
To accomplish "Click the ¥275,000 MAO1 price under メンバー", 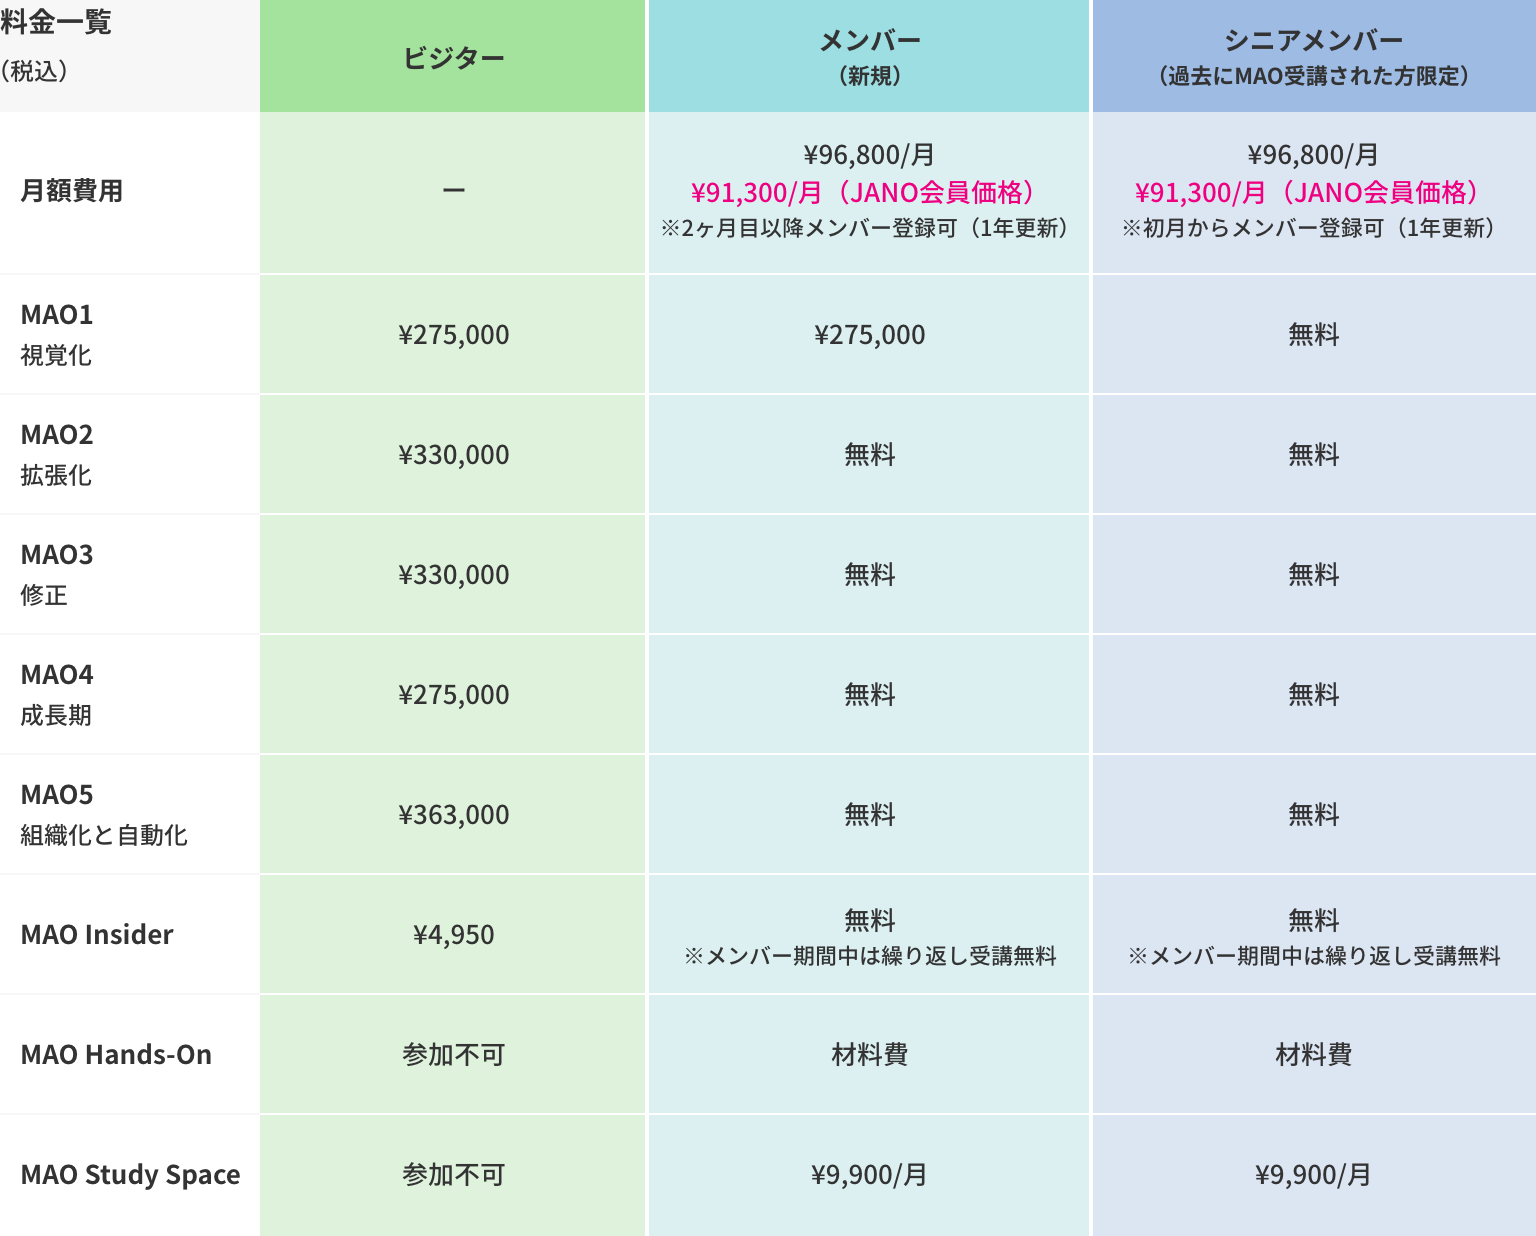I will tap(870, 335).
